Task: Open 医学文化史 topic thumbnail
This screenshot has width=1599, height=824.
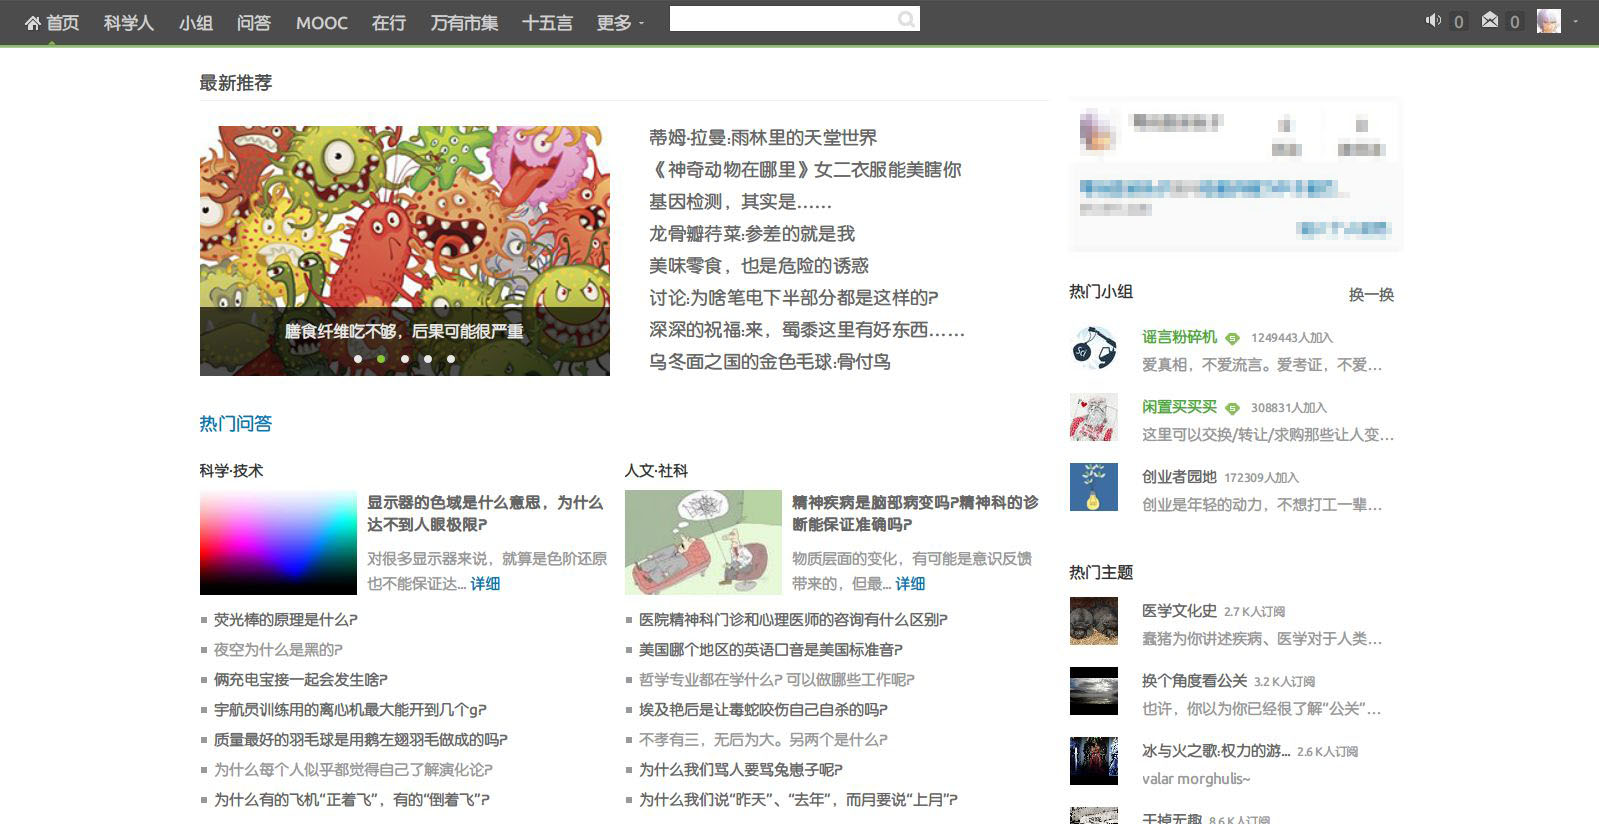Action: [1093, 621]
